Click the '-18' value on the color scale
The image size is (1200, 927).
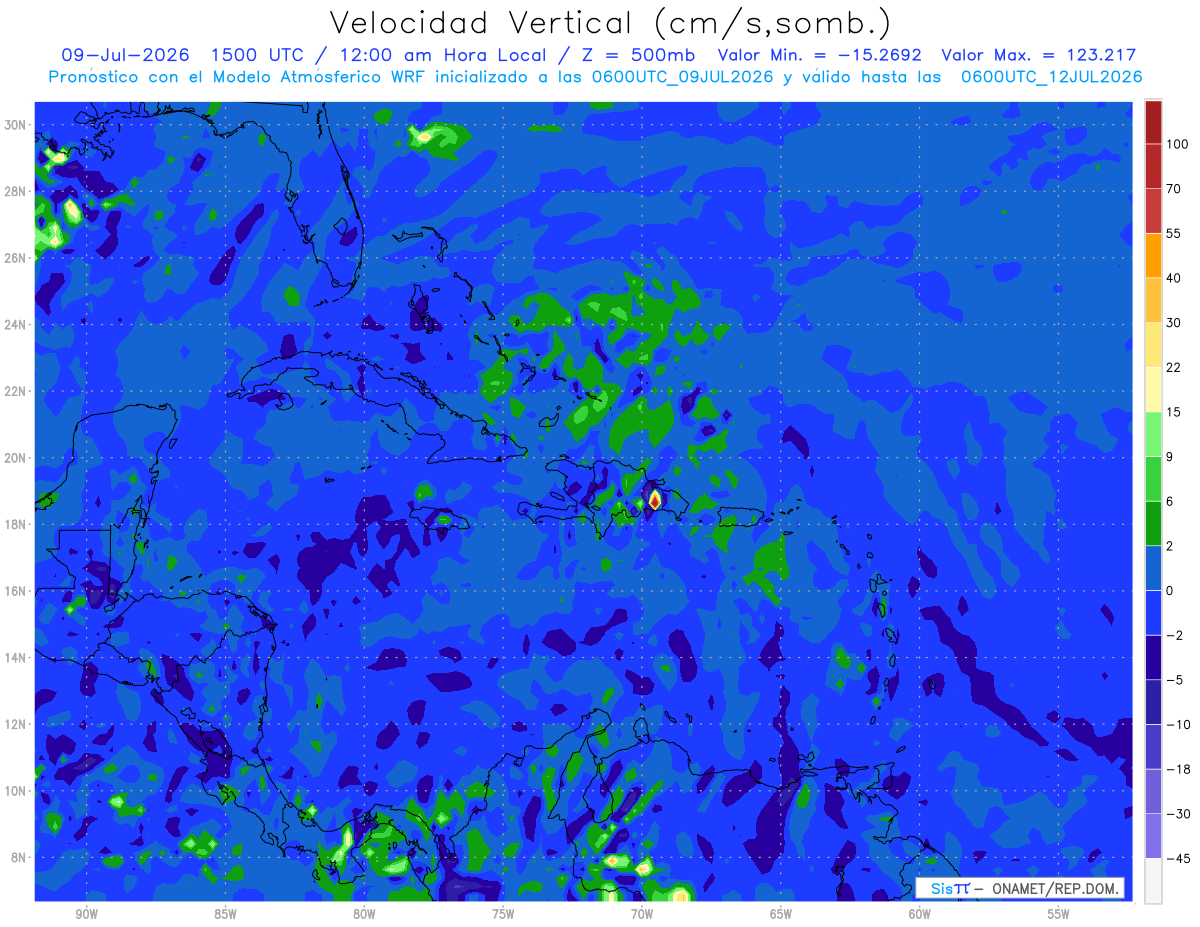(1177, 769)
